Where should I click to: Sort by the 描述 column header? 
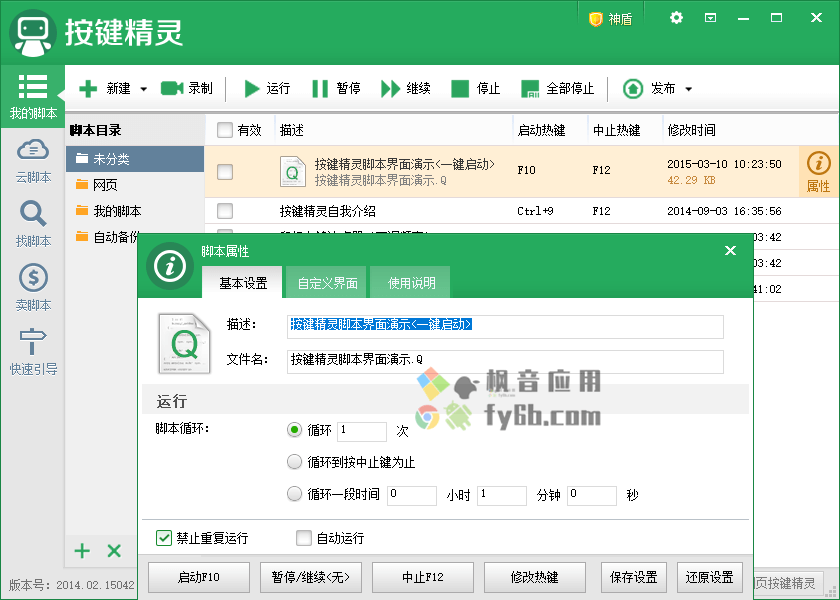click(394, 130)
